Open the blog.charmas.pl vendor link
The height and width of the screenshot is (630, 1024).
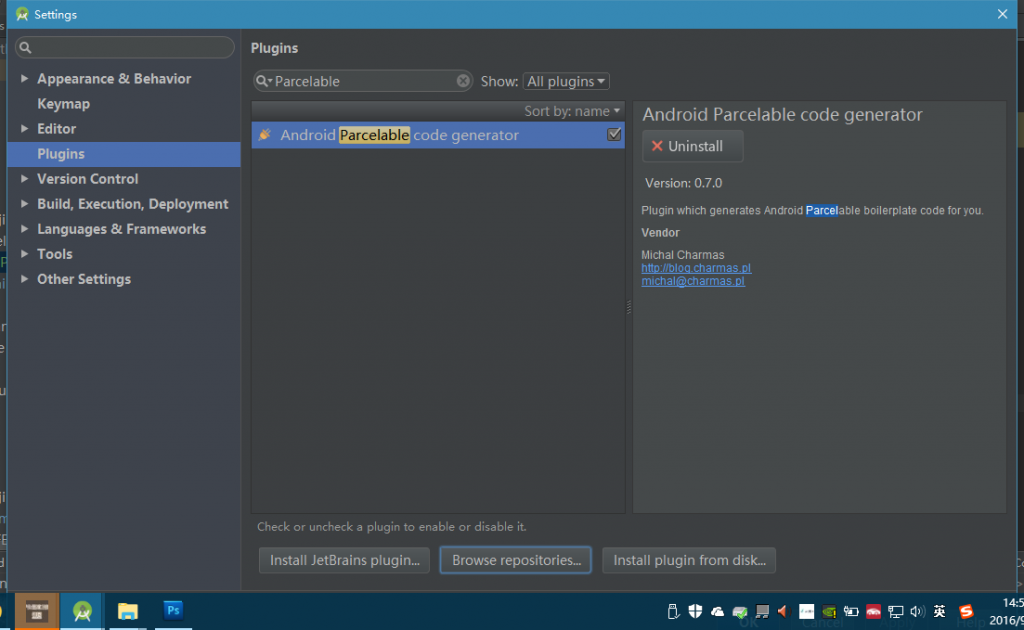[696, 268]
